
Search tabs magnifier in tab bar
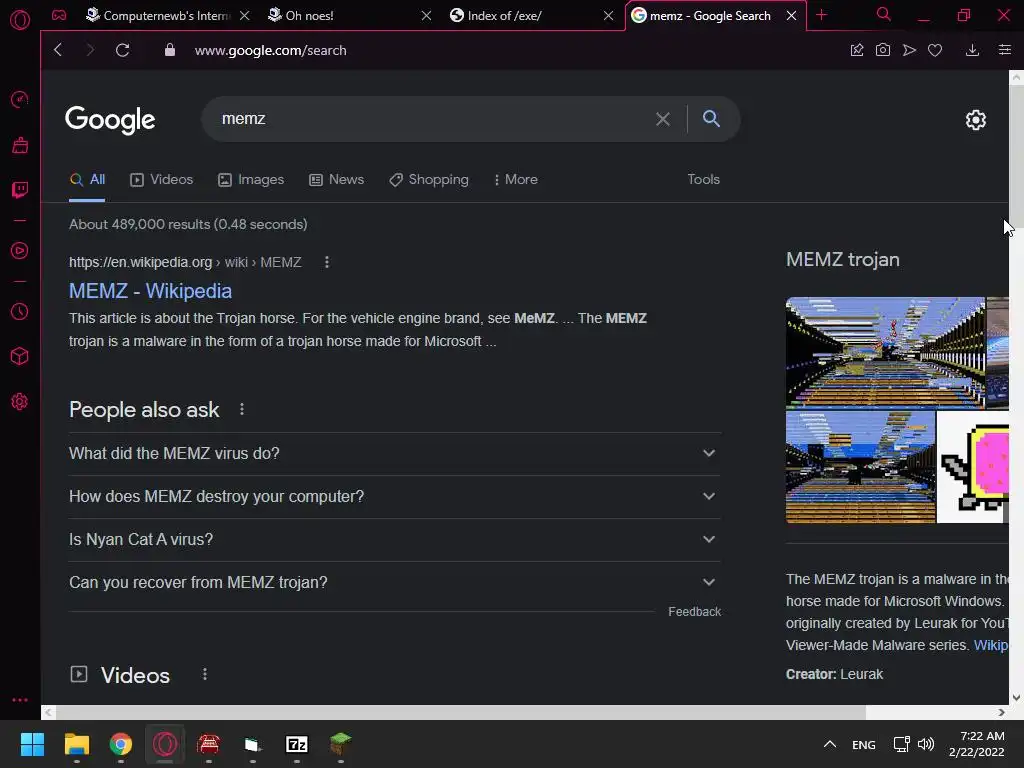[x=884, y=14]
